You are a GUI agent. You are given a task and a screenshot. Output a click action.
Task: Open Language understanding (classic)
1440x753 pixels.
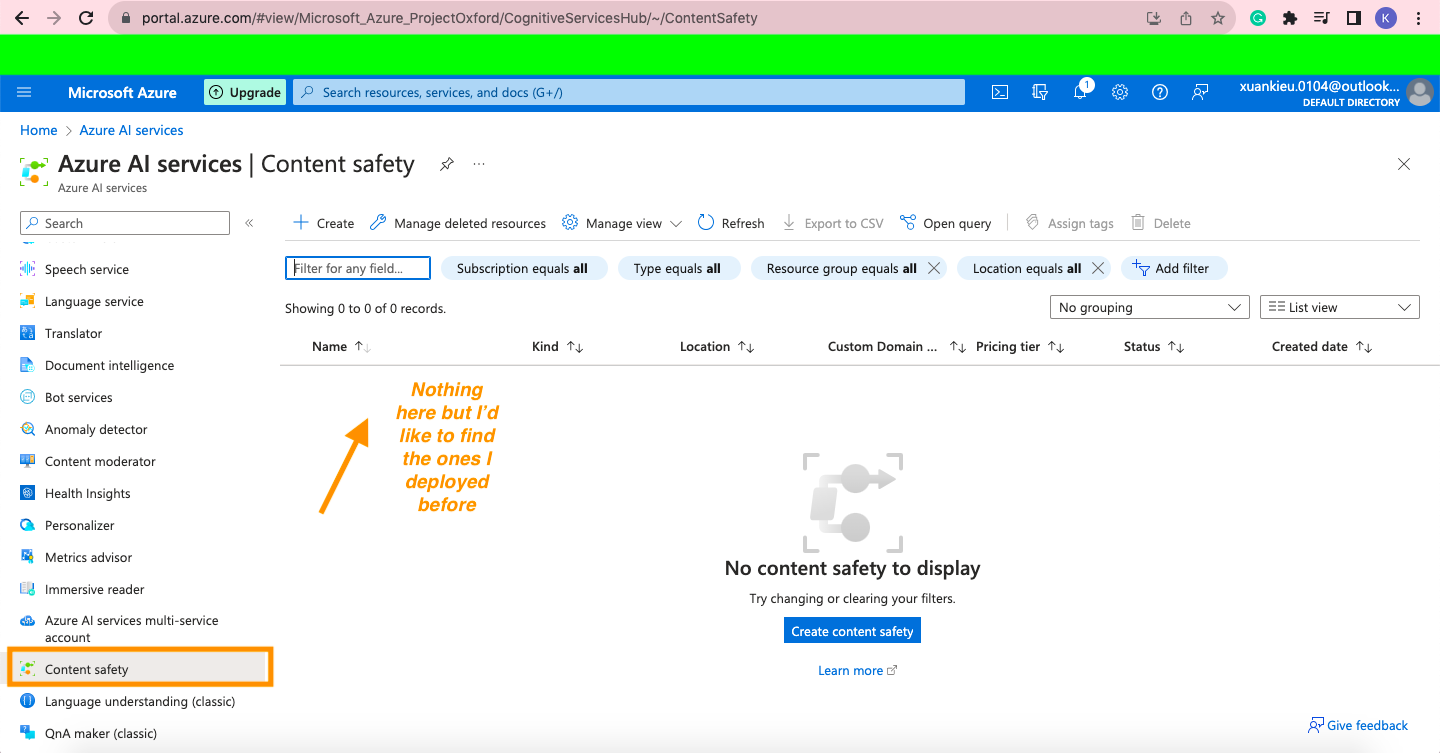tap(140, 701)
